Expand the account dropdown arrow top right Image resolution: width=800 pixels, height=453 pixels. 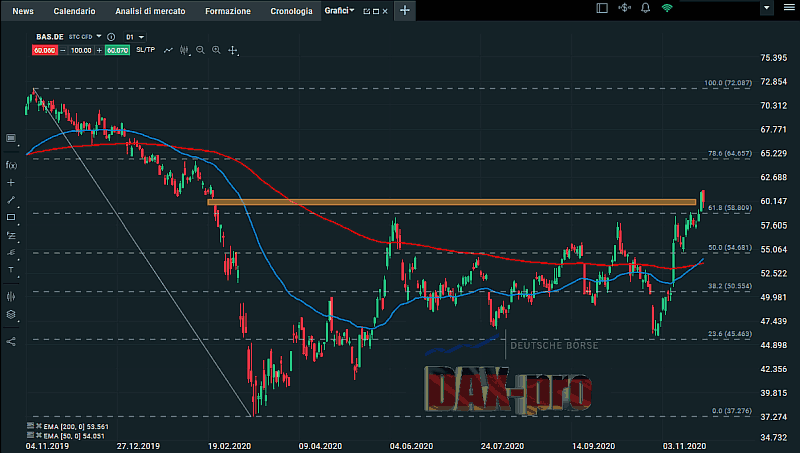(x=766, y=8)
